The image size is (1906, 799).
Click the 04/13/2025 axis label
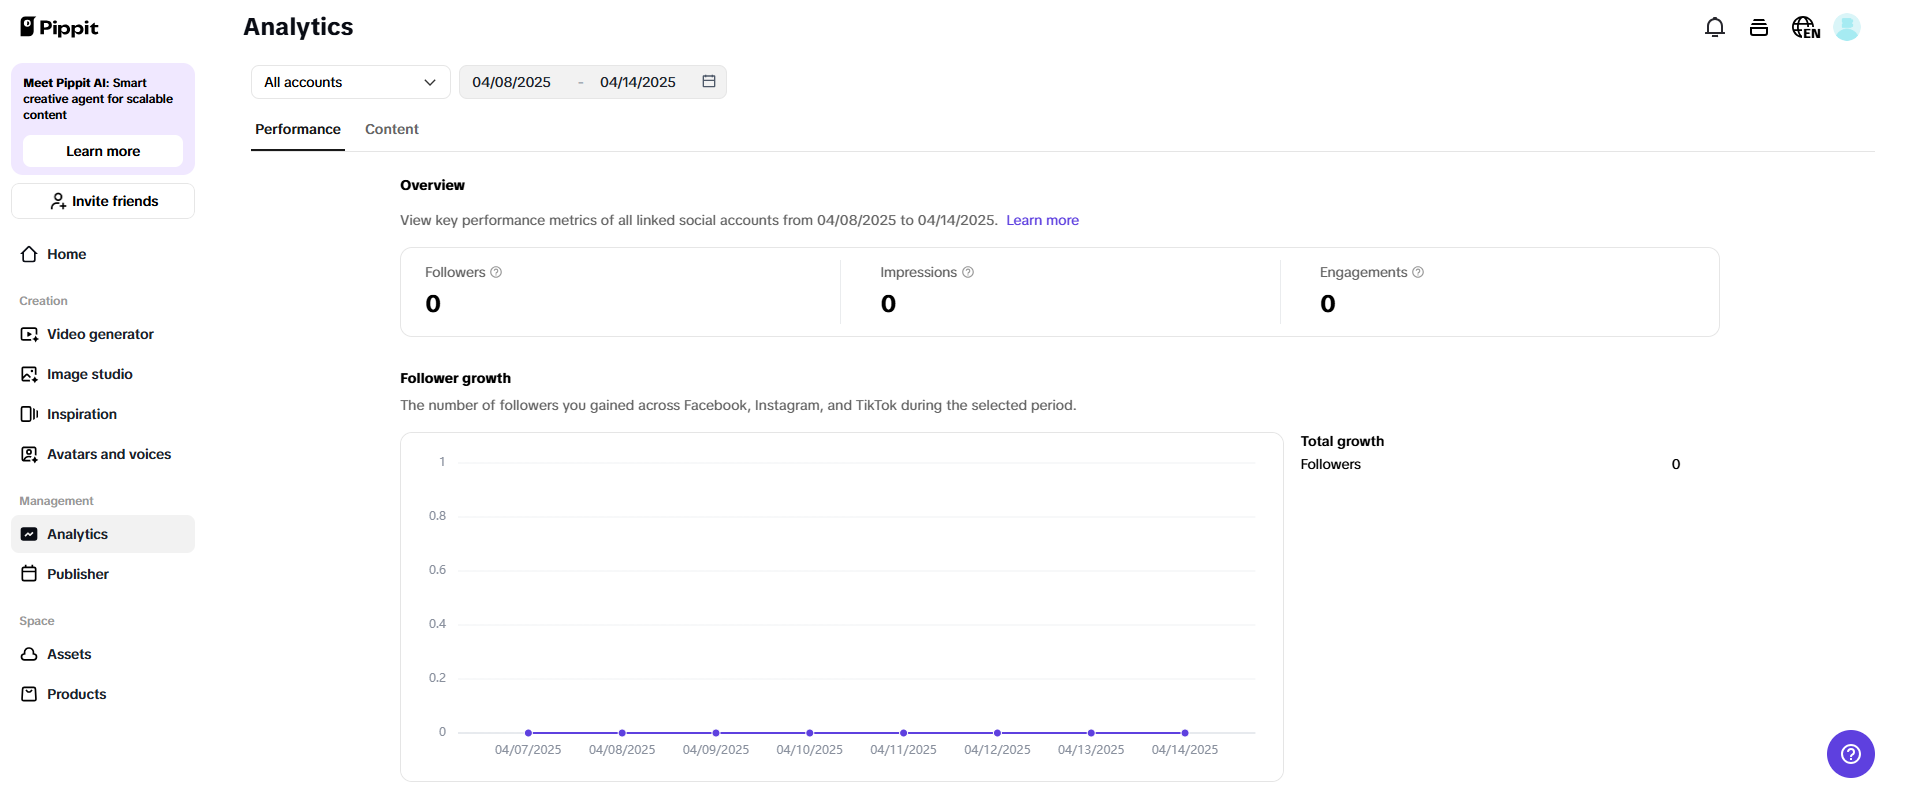(x=1091, y=750)
